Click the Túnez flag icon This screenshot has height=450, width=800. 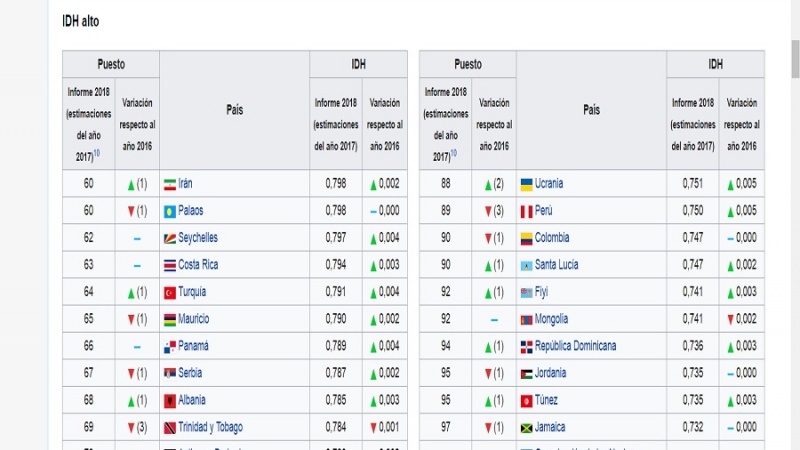pos(525,400)
